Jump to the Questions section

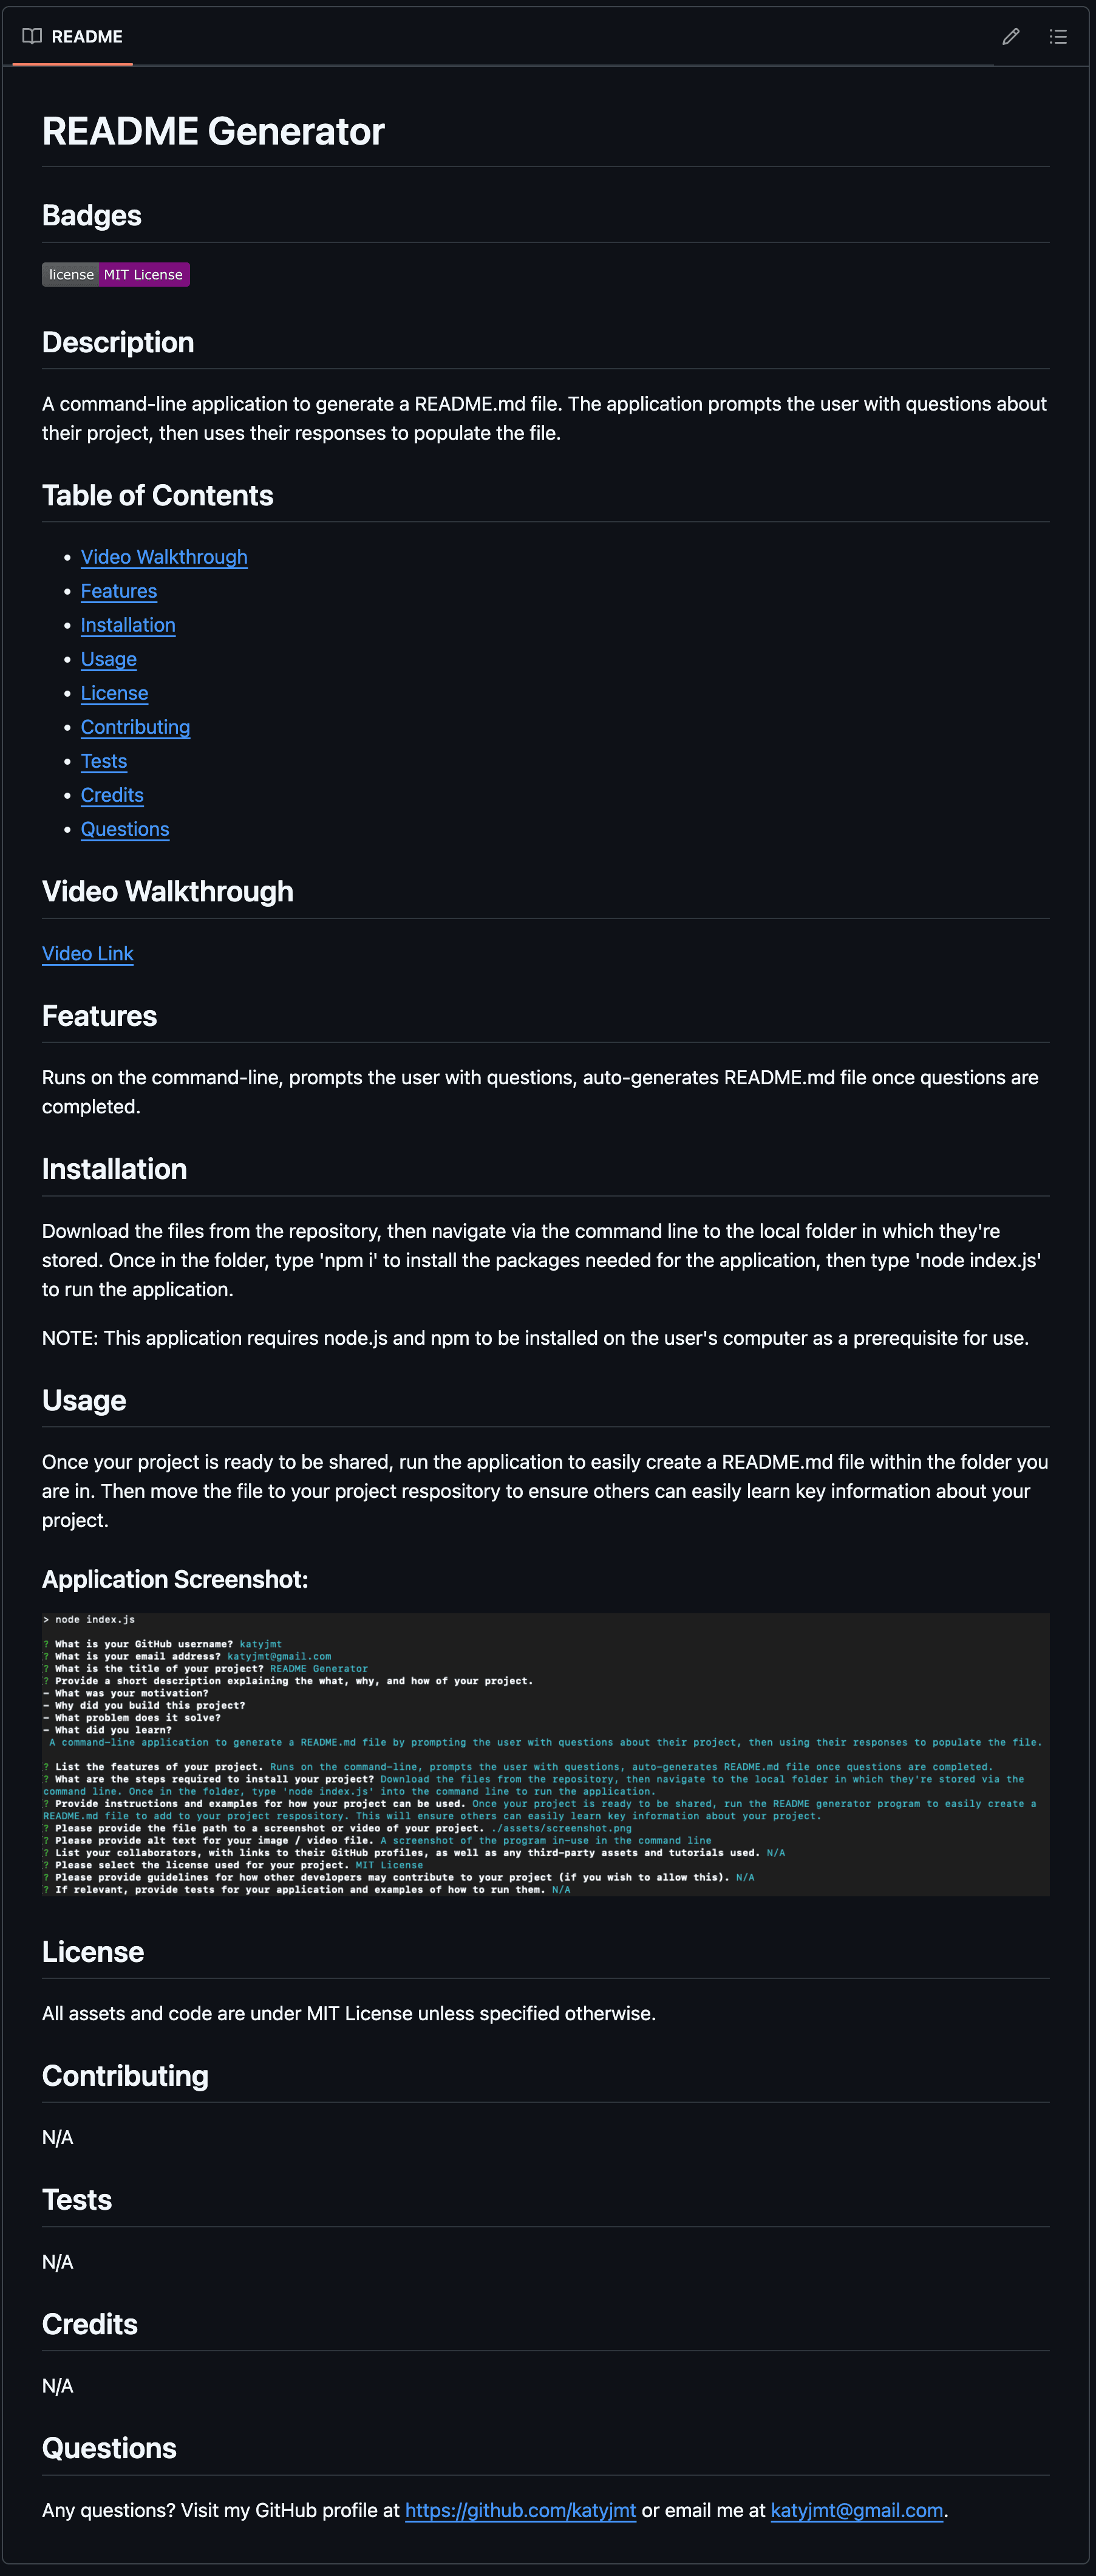pos(124,829)
